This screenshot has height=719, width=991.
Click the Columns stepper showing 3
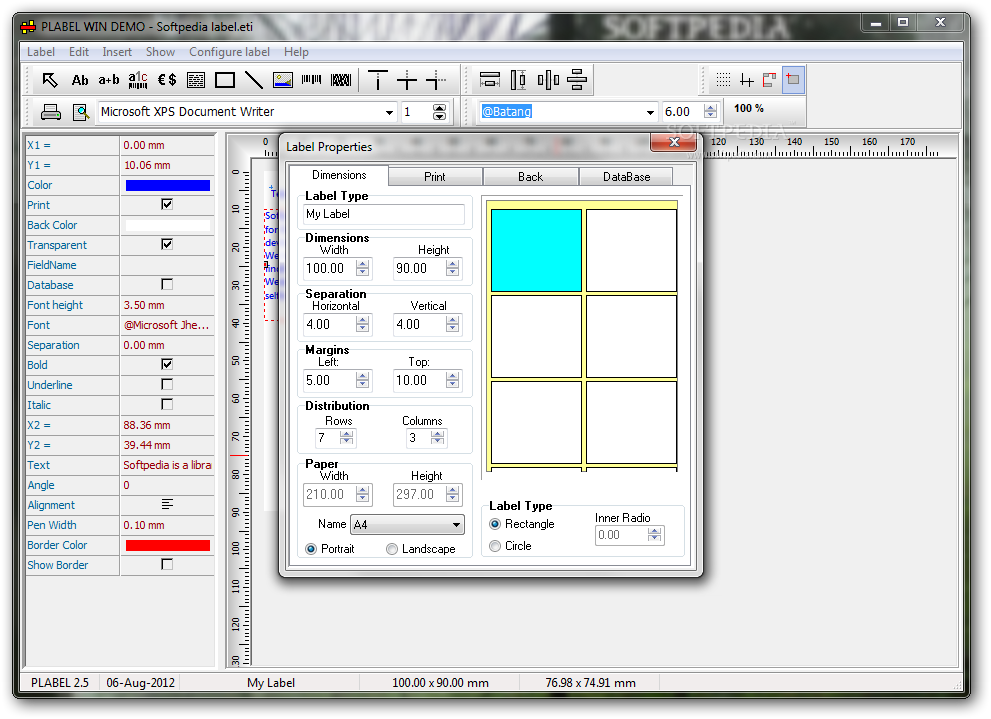tap(438, 437)
